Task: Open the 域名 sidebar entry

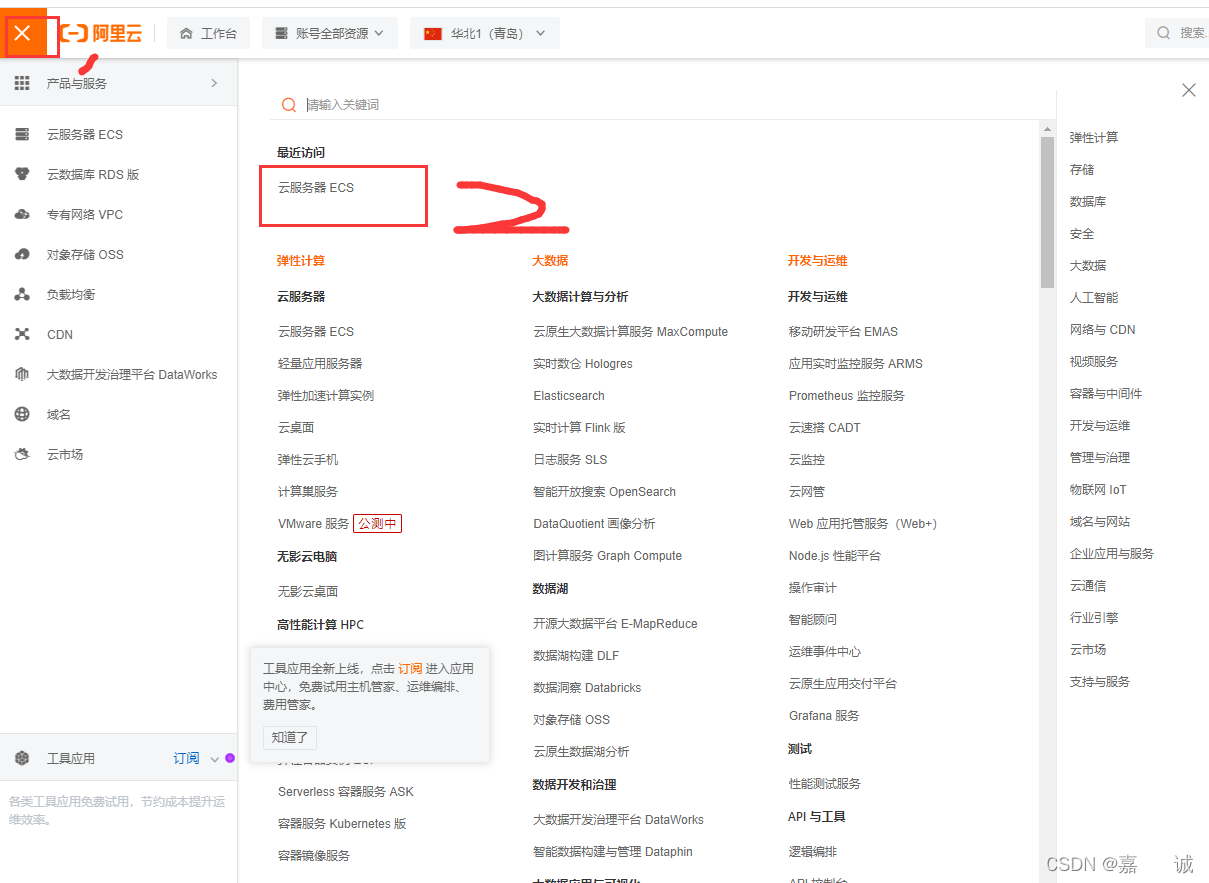Action: click(x=58, y=413)
